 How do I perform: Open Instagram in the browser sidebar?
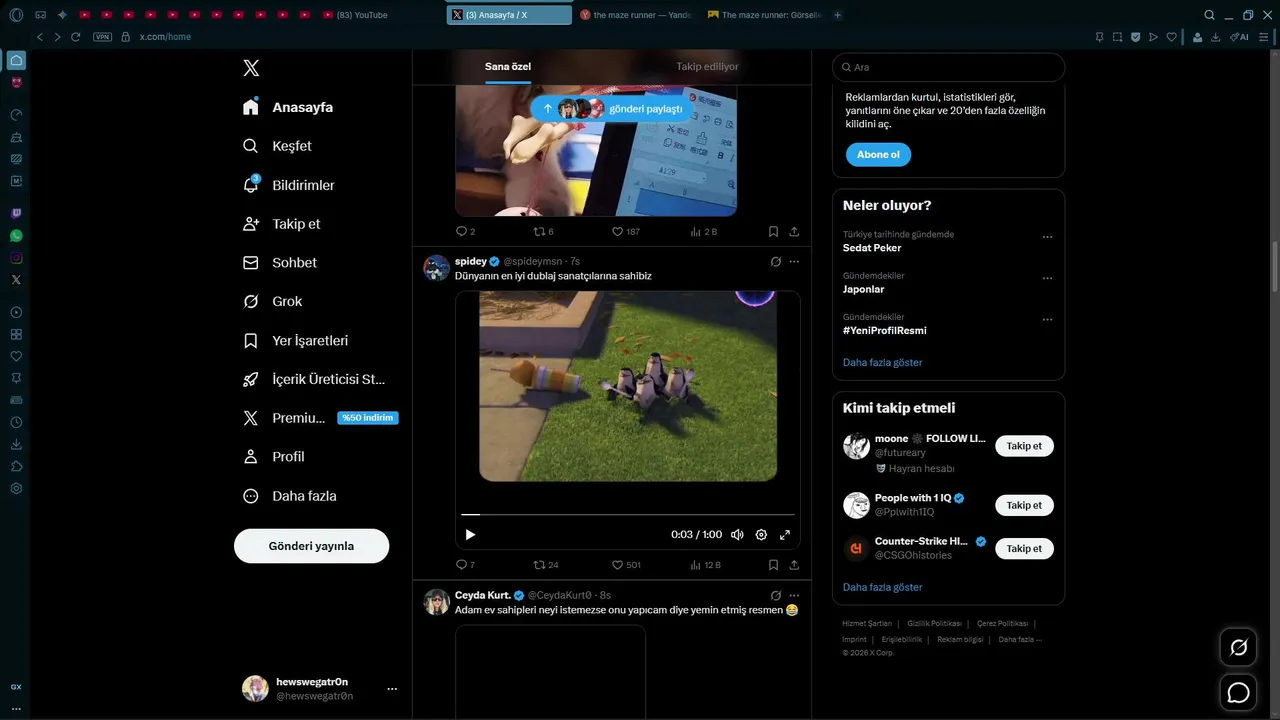pyautogui.click(x=16, y=258)
